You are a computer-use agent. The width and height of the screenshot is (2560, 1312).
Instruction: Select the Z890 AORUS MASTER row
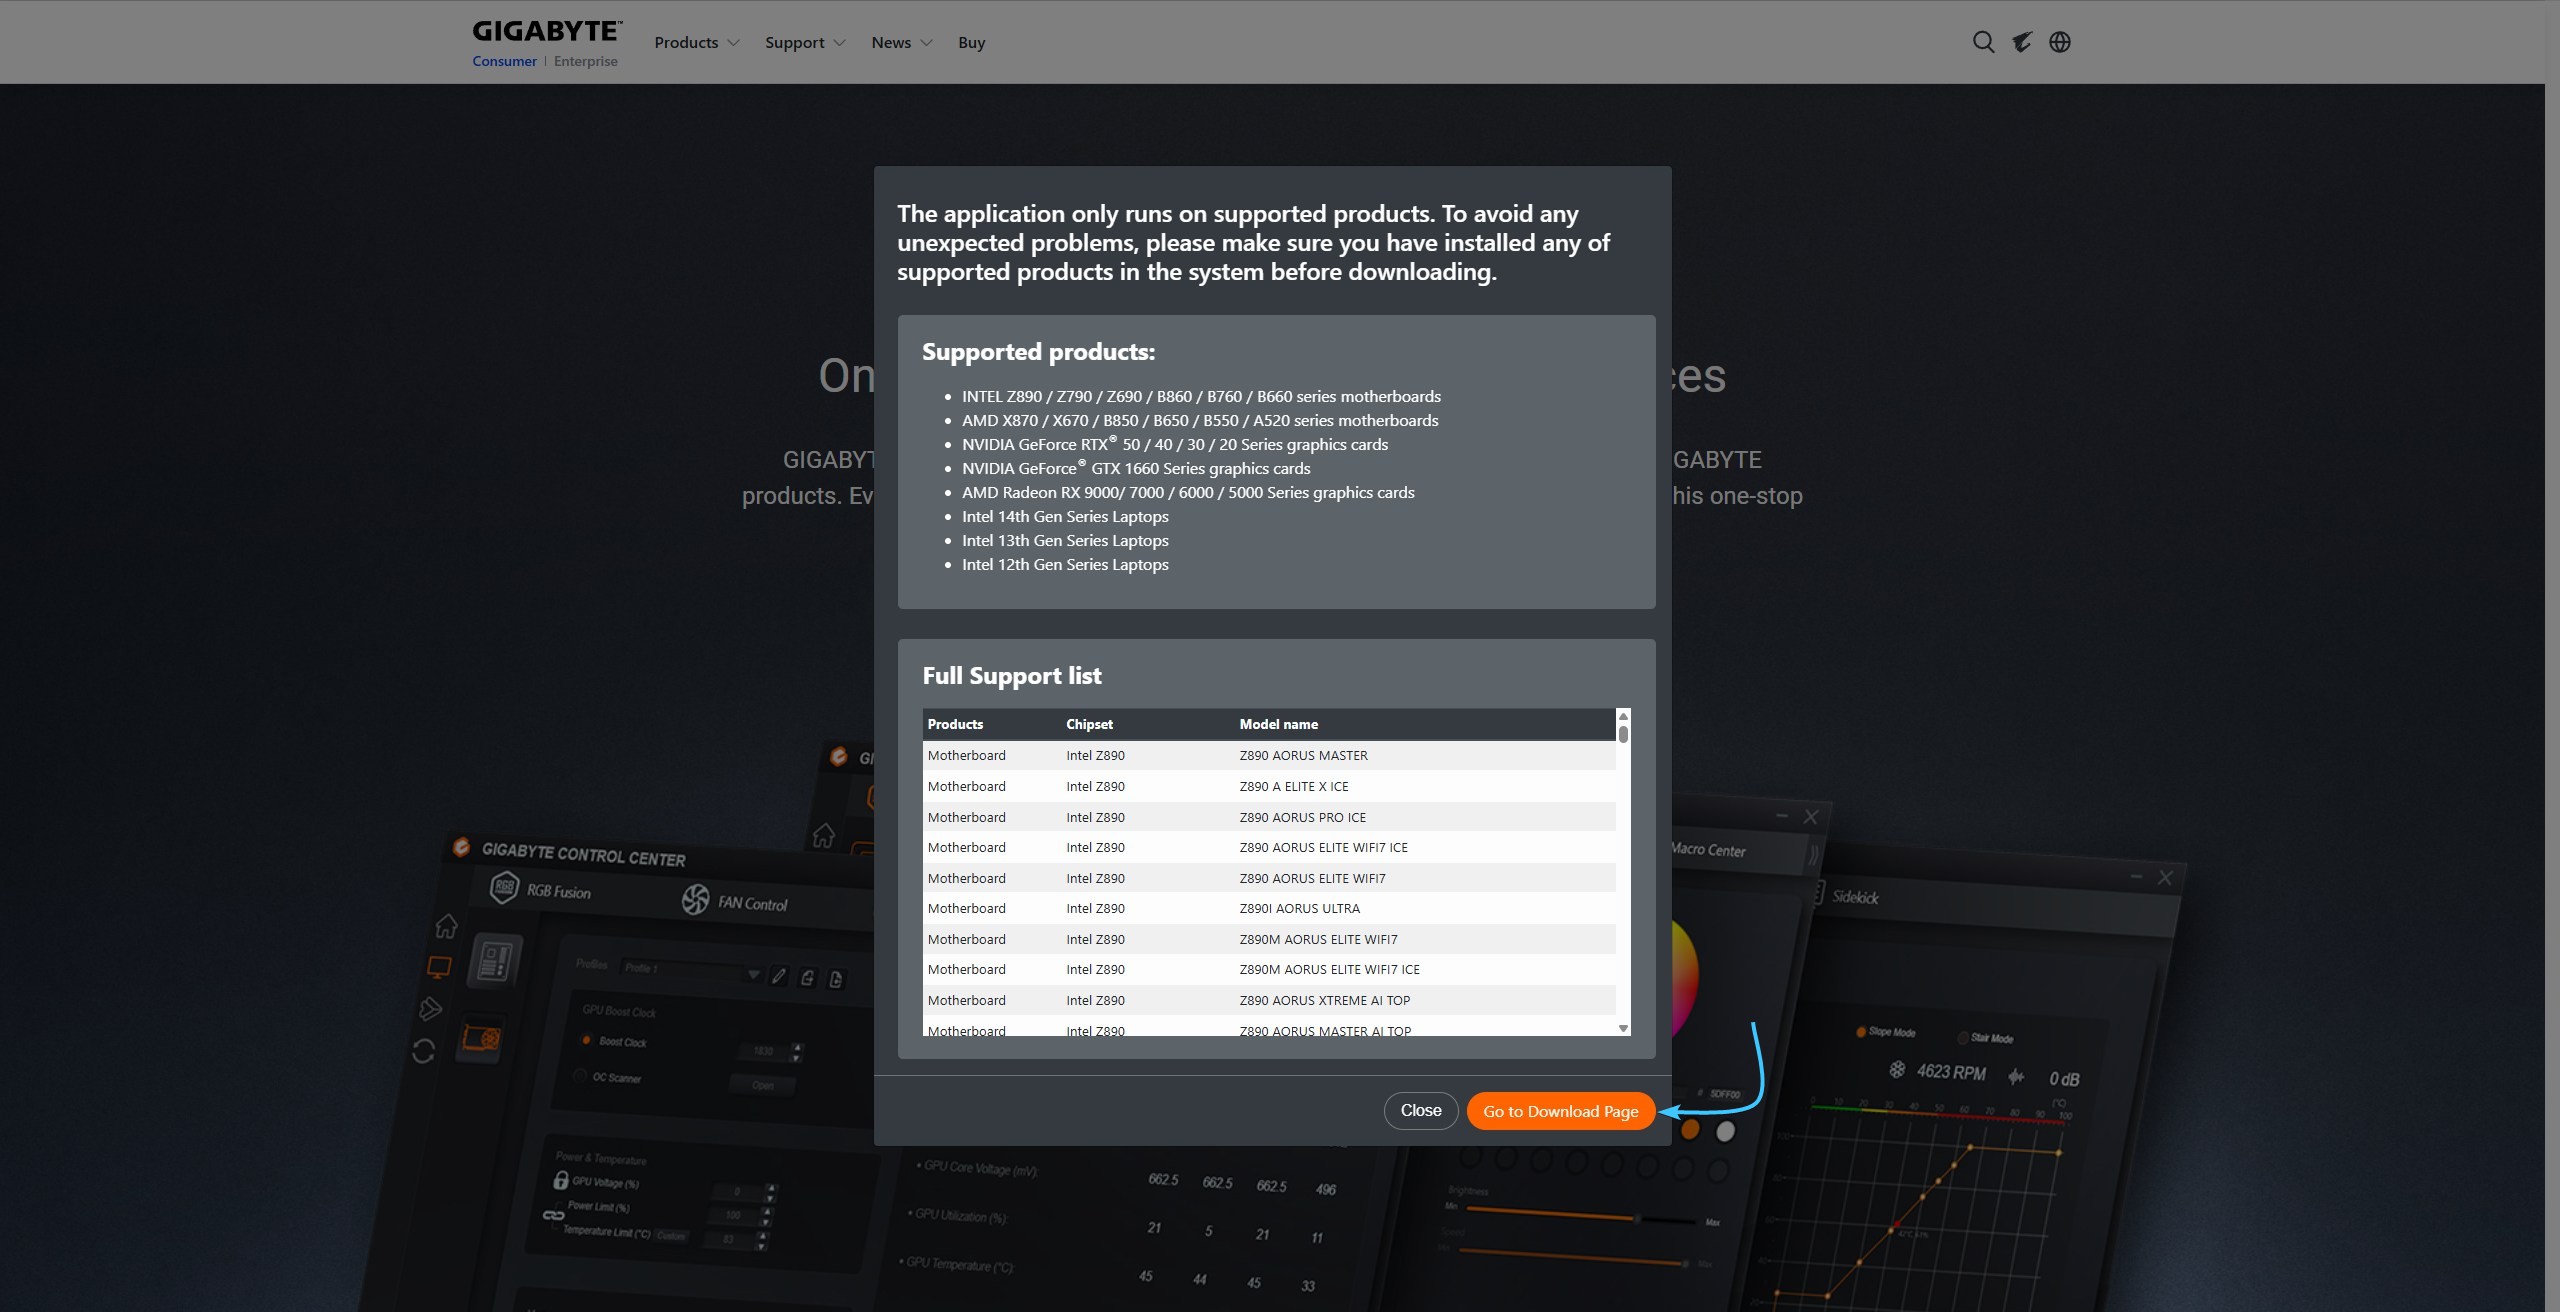tap(1268, 755)
